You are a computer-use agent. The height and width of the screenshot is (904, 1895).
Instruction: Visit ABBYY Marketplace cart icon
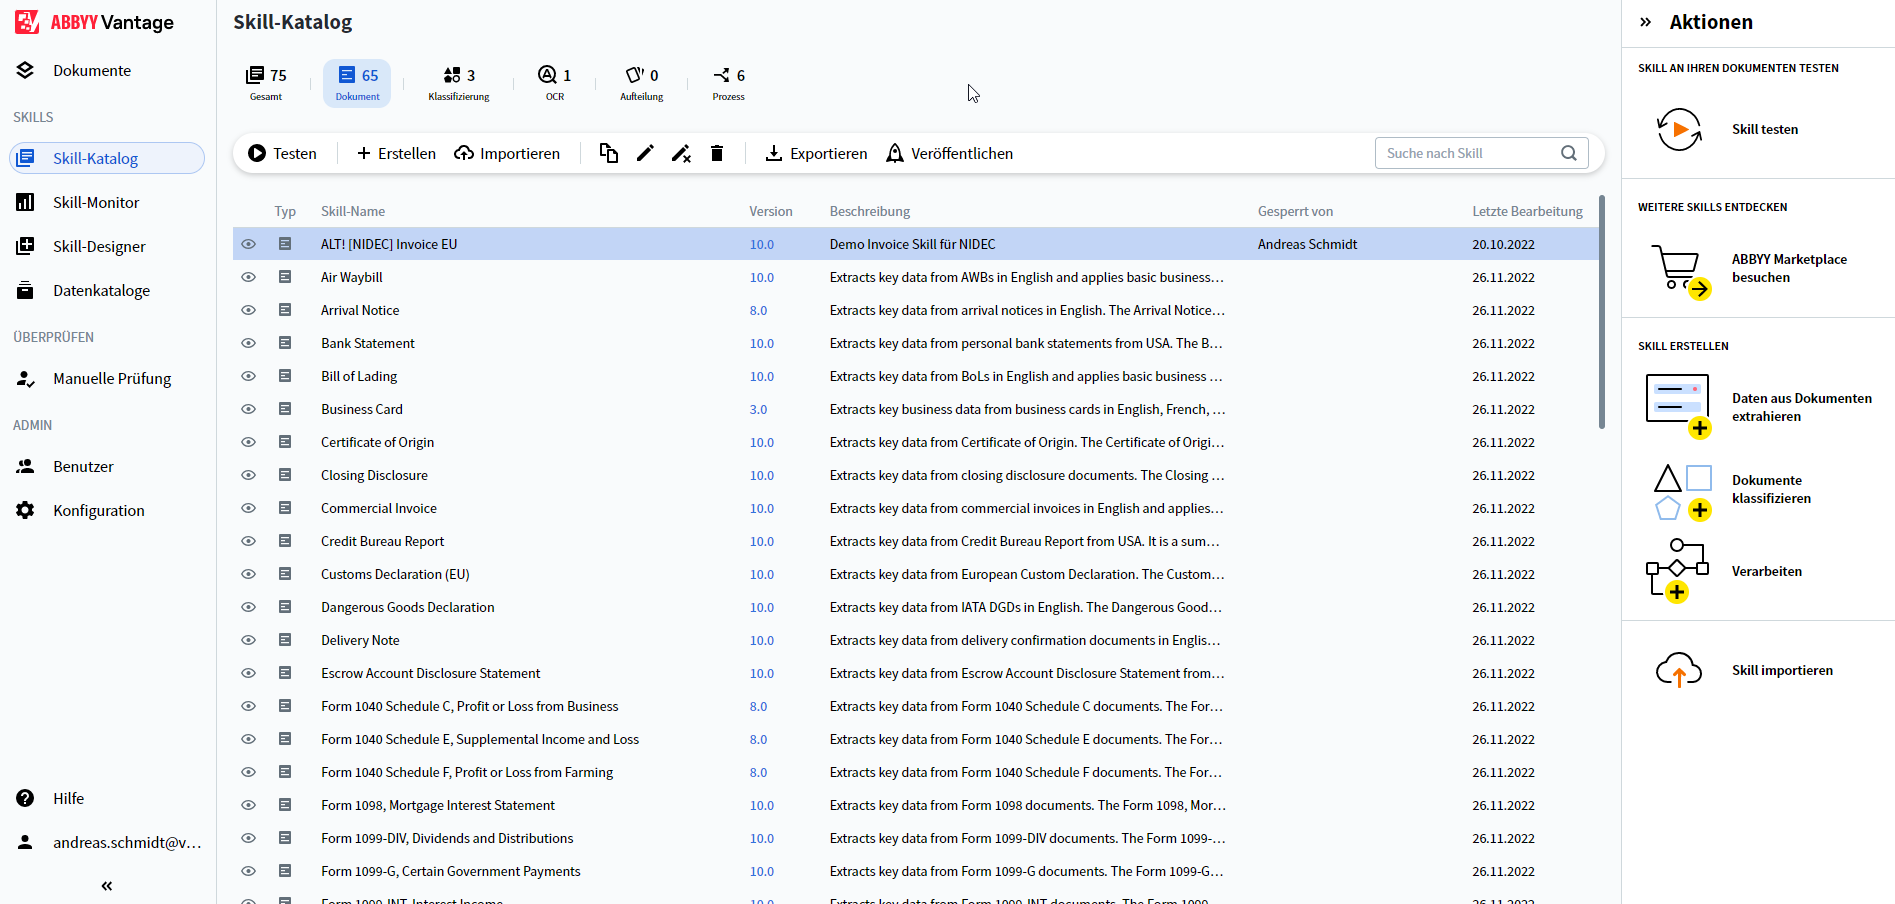(1680, 271)
